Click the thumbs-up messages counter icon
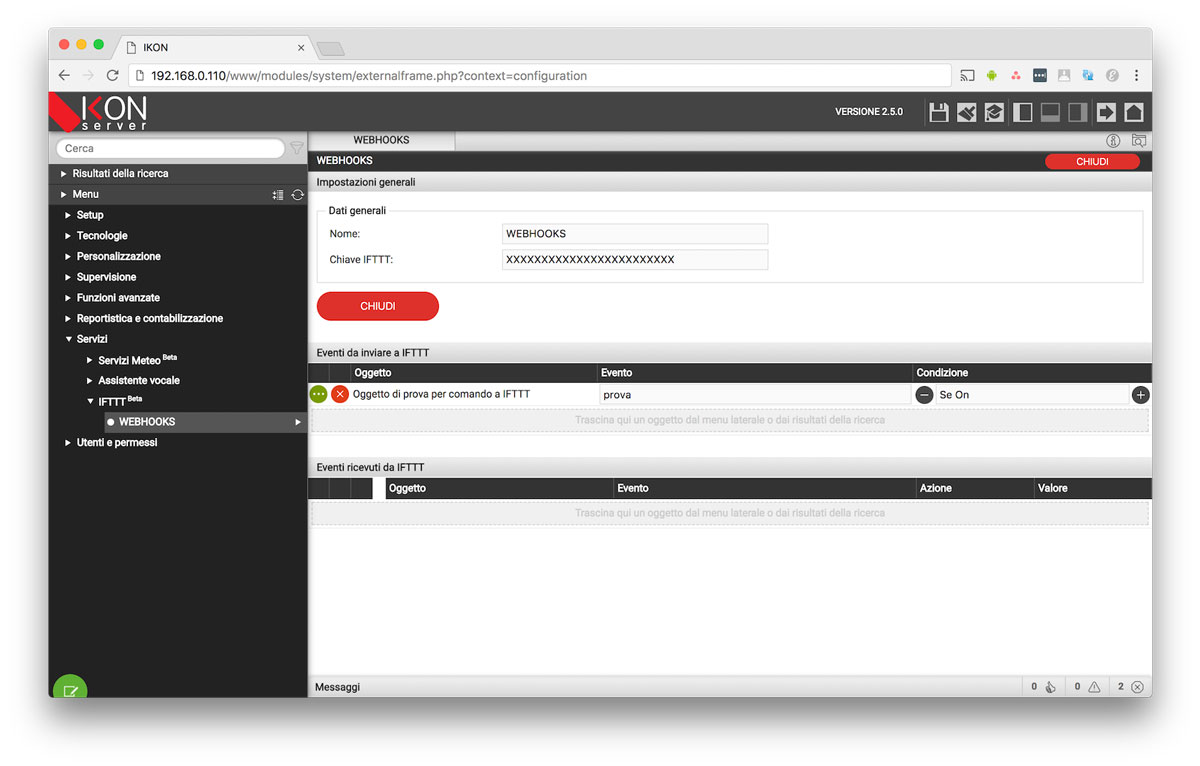The image size is (1200, 766). [1051, 687]
